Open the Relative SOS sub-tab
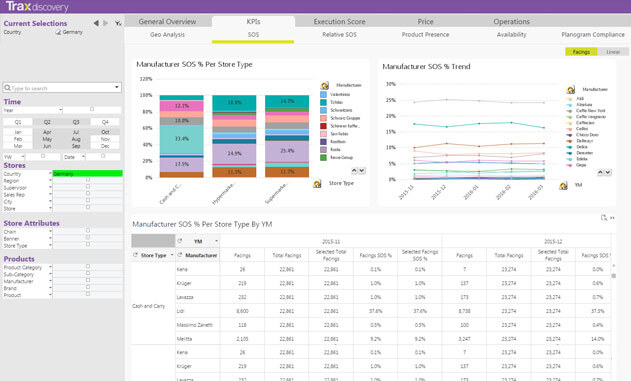The image size is (631, 381). (339, 35)
